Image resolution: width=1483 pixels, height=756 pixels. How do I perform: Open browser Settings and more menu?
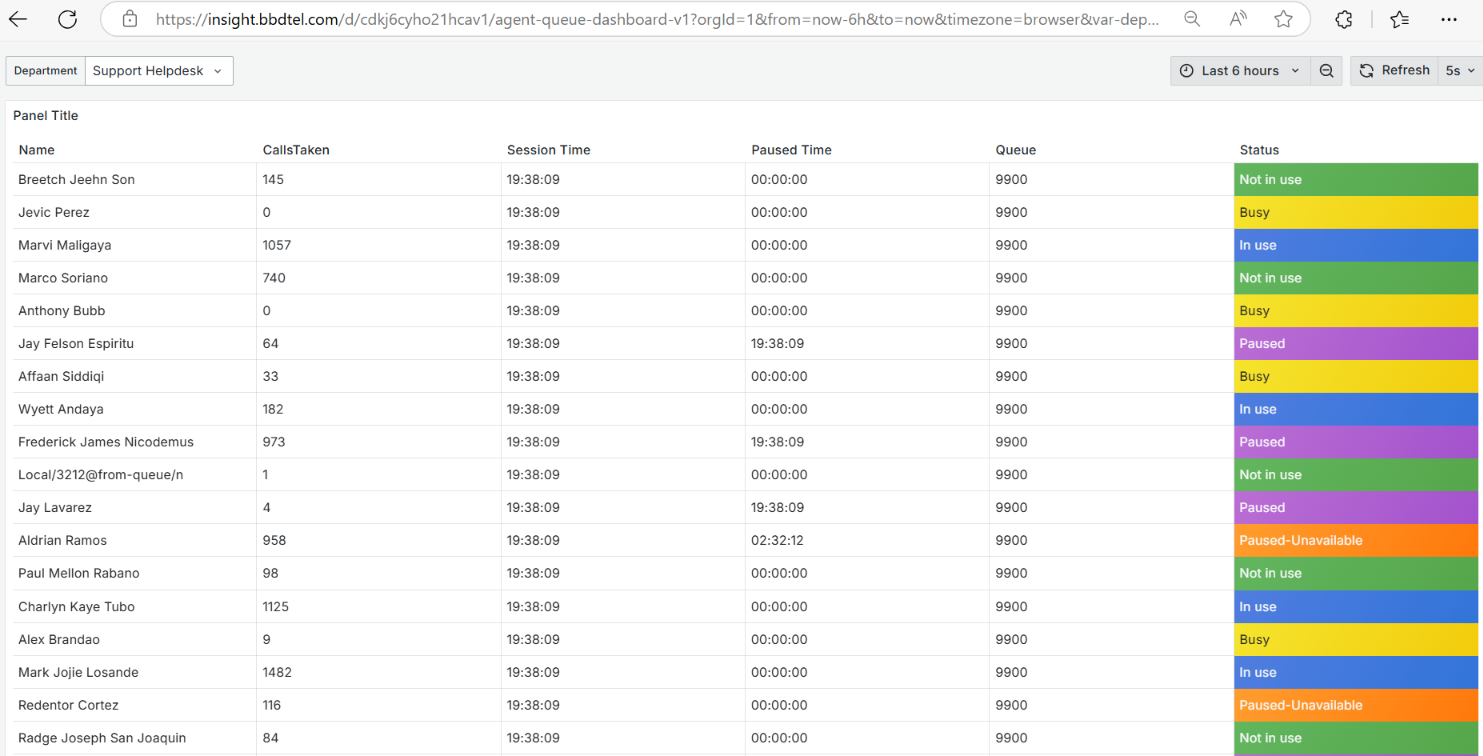(x=1449, y=19)
